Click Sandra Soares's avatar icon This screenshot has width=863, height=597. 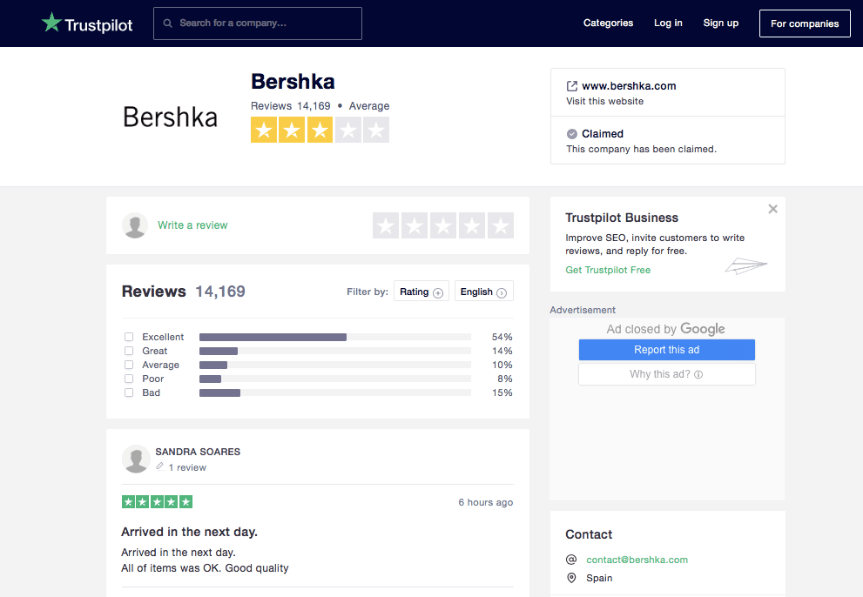coord(135,459)
